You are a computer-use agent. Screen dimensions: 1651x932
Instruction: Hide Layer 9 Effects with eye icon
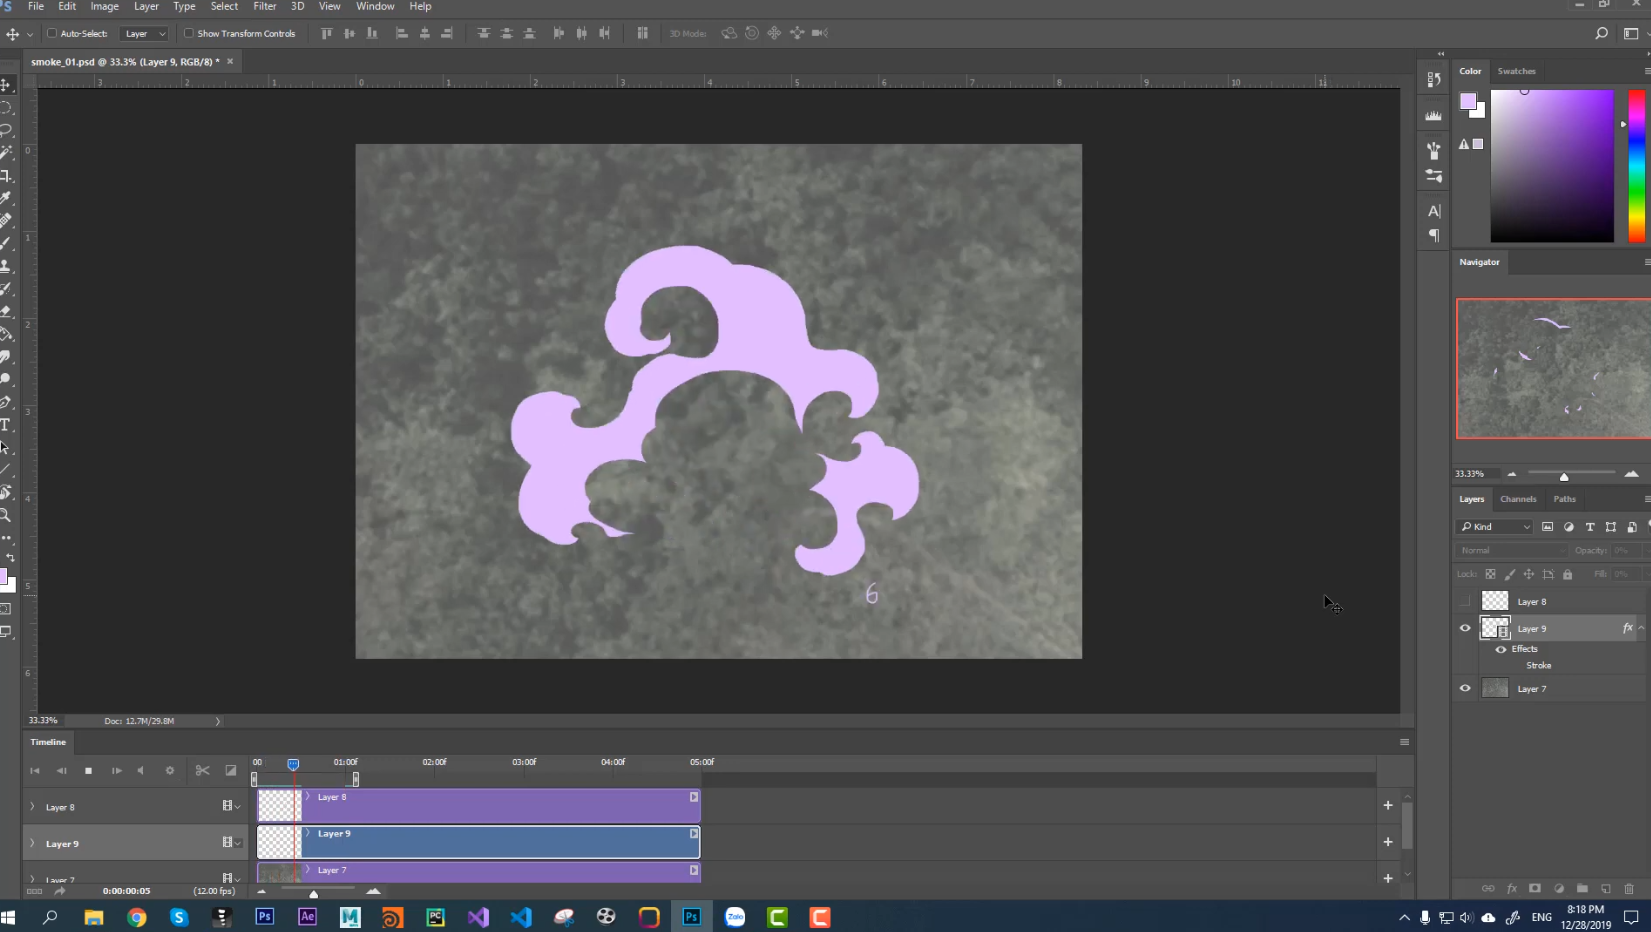tap(1500, 649)
